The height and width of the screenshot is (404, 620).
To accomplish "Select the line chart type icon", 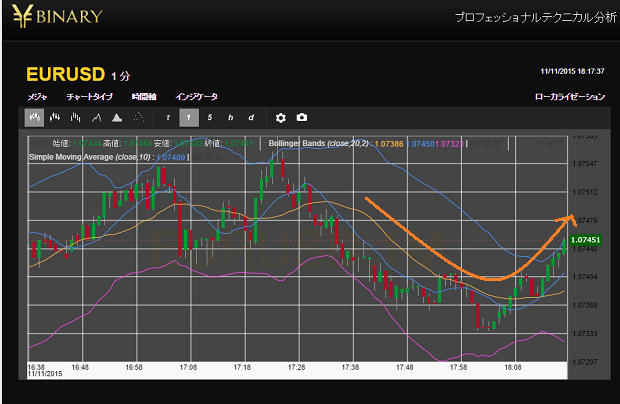I will pyautogui.click(x=96, y=118).
